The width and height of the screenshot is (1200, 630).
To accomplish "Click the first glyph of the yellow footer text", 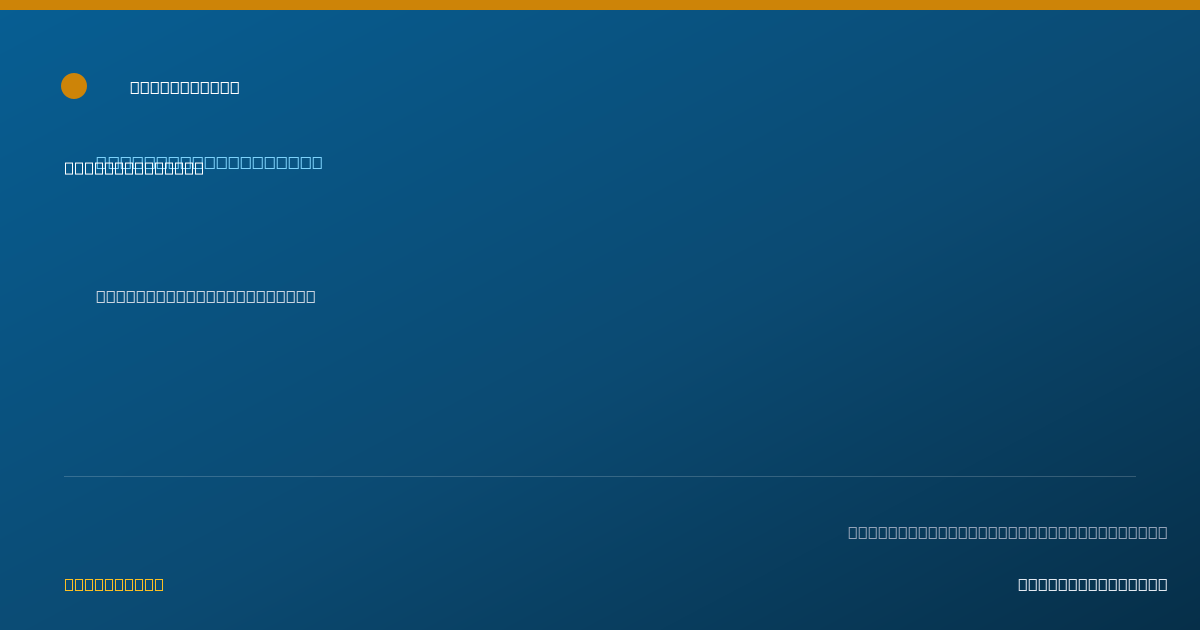I will 70,584.
